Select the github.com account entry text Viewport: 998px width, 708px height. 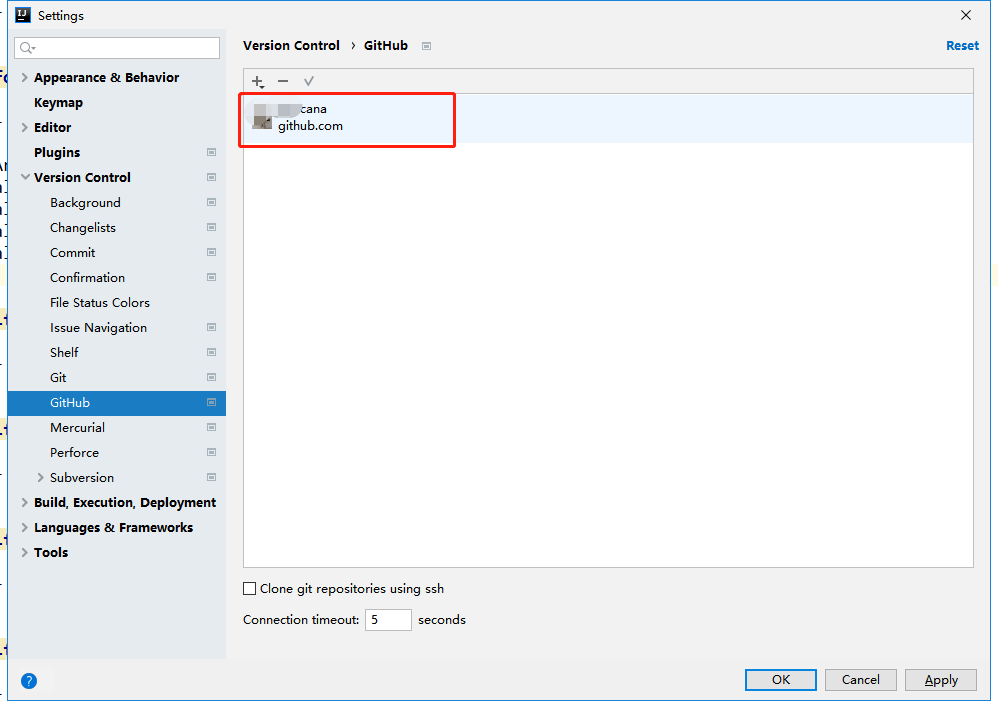[x=311, y=126]
